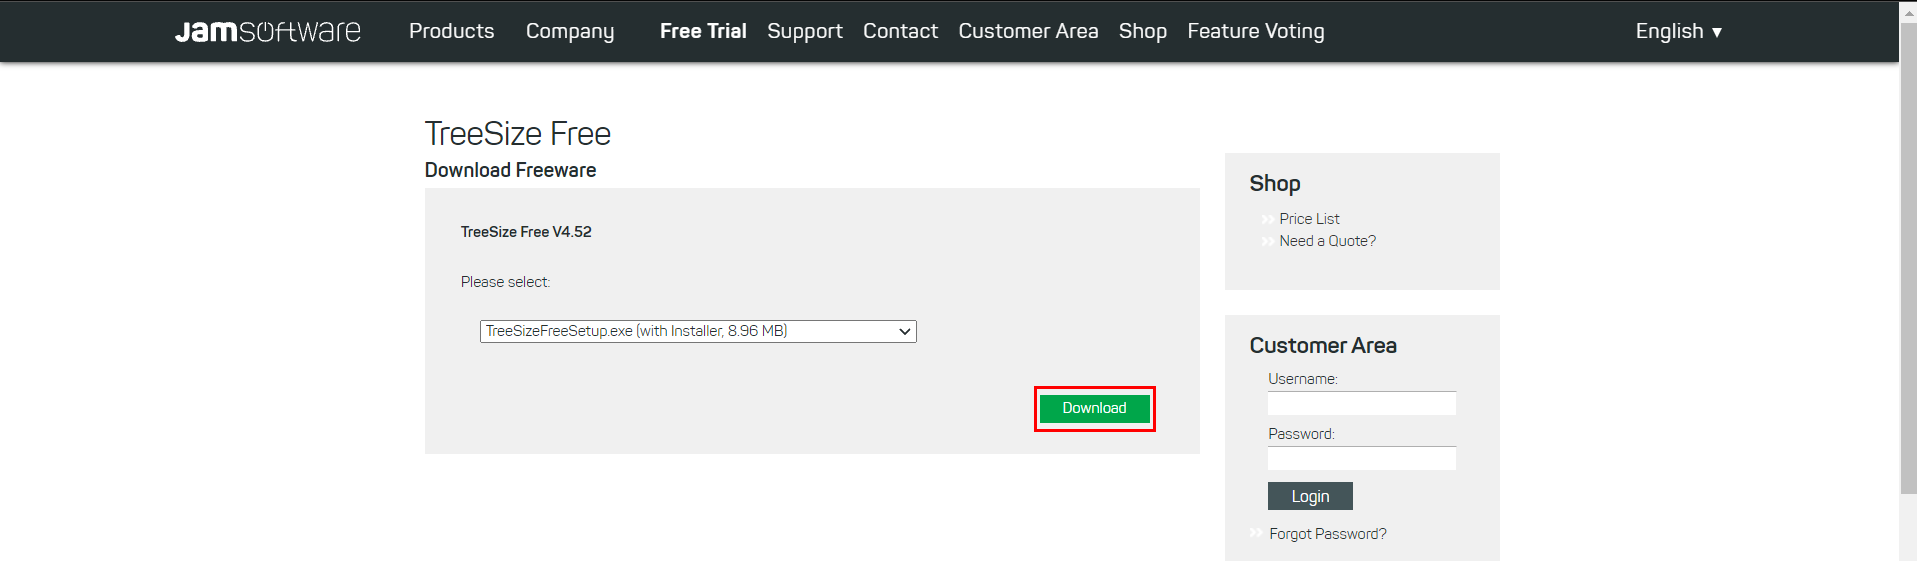Viewport: 1917px width, 561px height.
Task: Open the Feature Voting page
Action: click(1256, 31)
